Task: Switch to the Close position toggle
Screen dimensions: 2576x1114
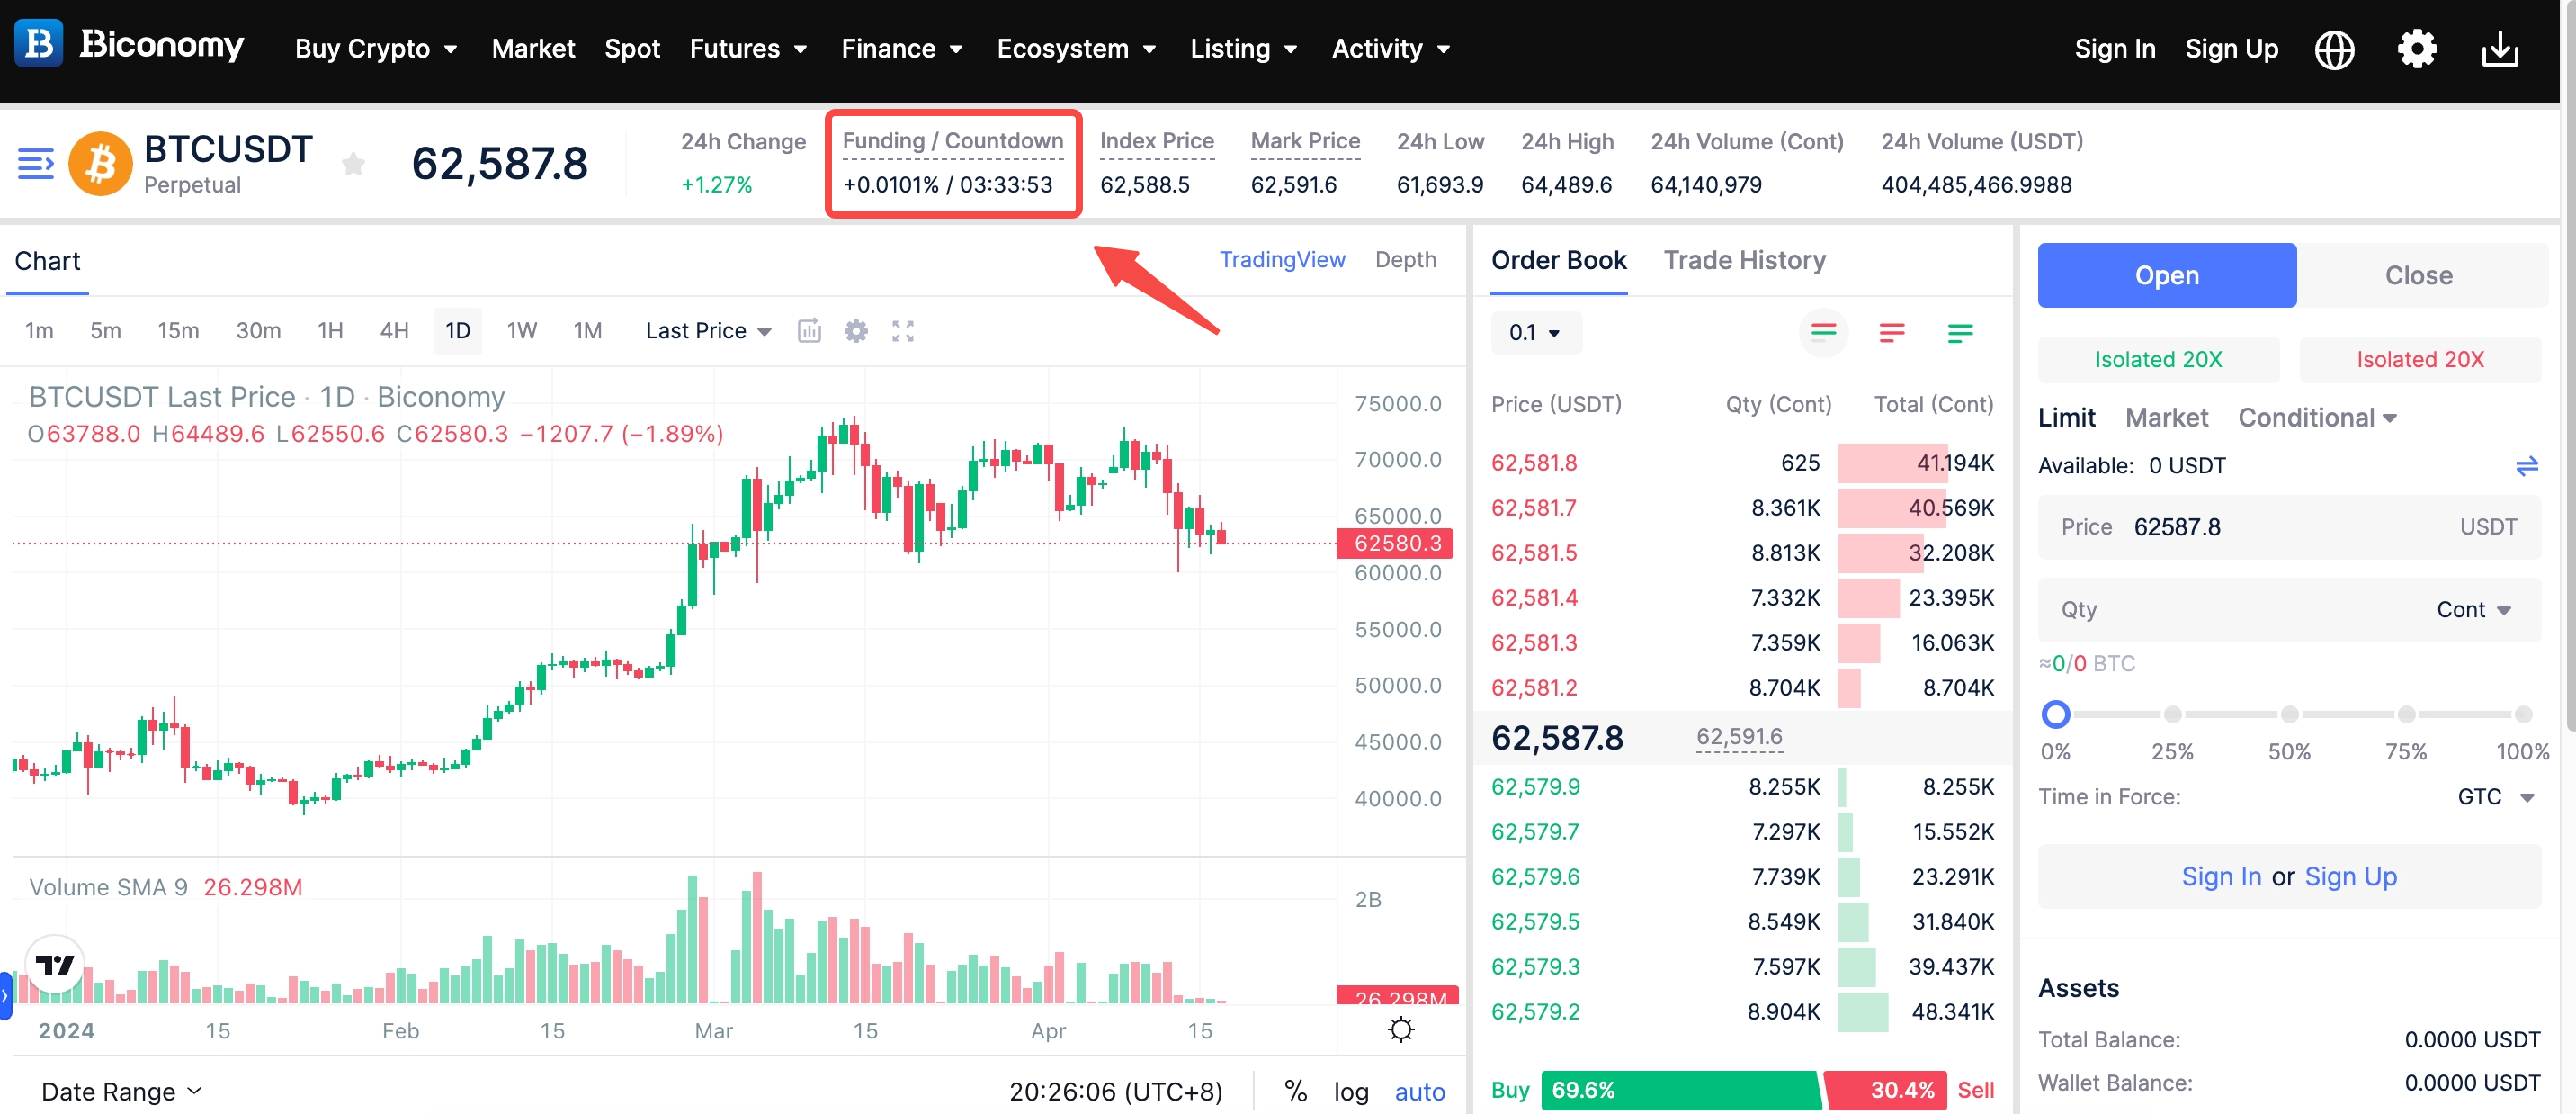Action: pos(2418,275)
